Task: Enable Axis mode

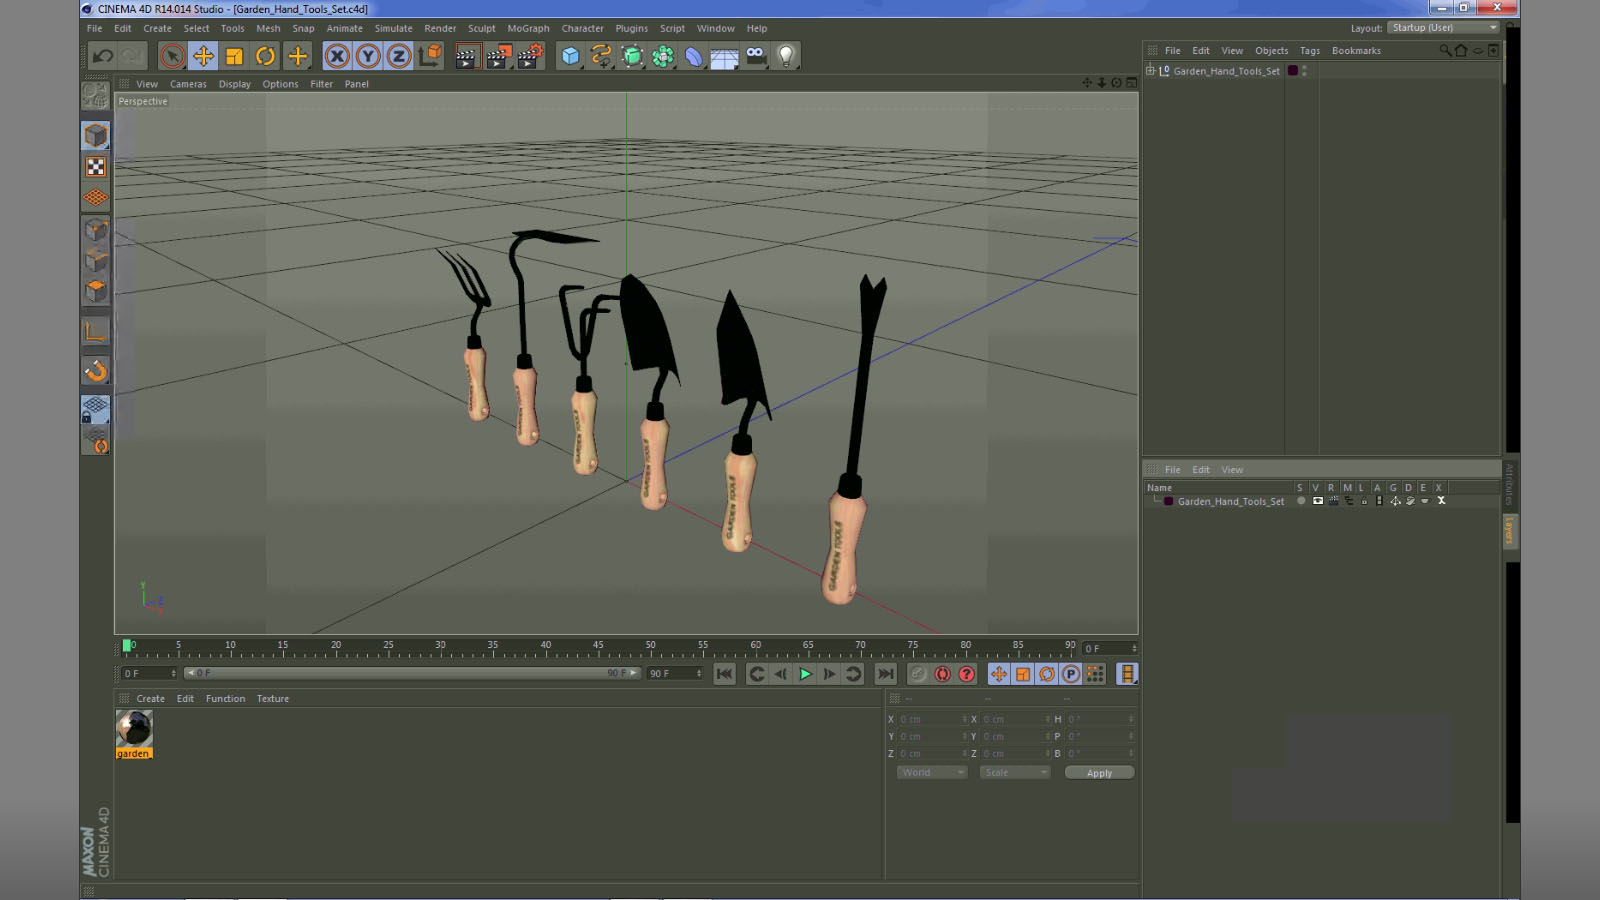Action: click(96, 332)
